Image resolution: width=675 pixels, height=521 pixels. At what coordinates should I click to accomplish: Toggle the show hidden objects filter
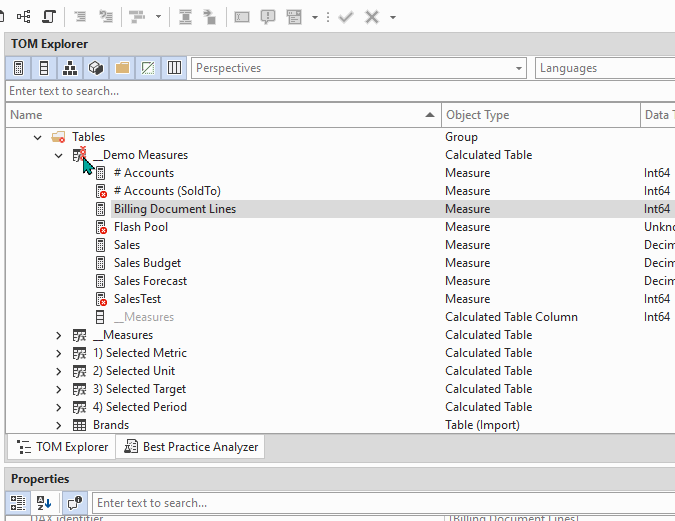point(148,68)
